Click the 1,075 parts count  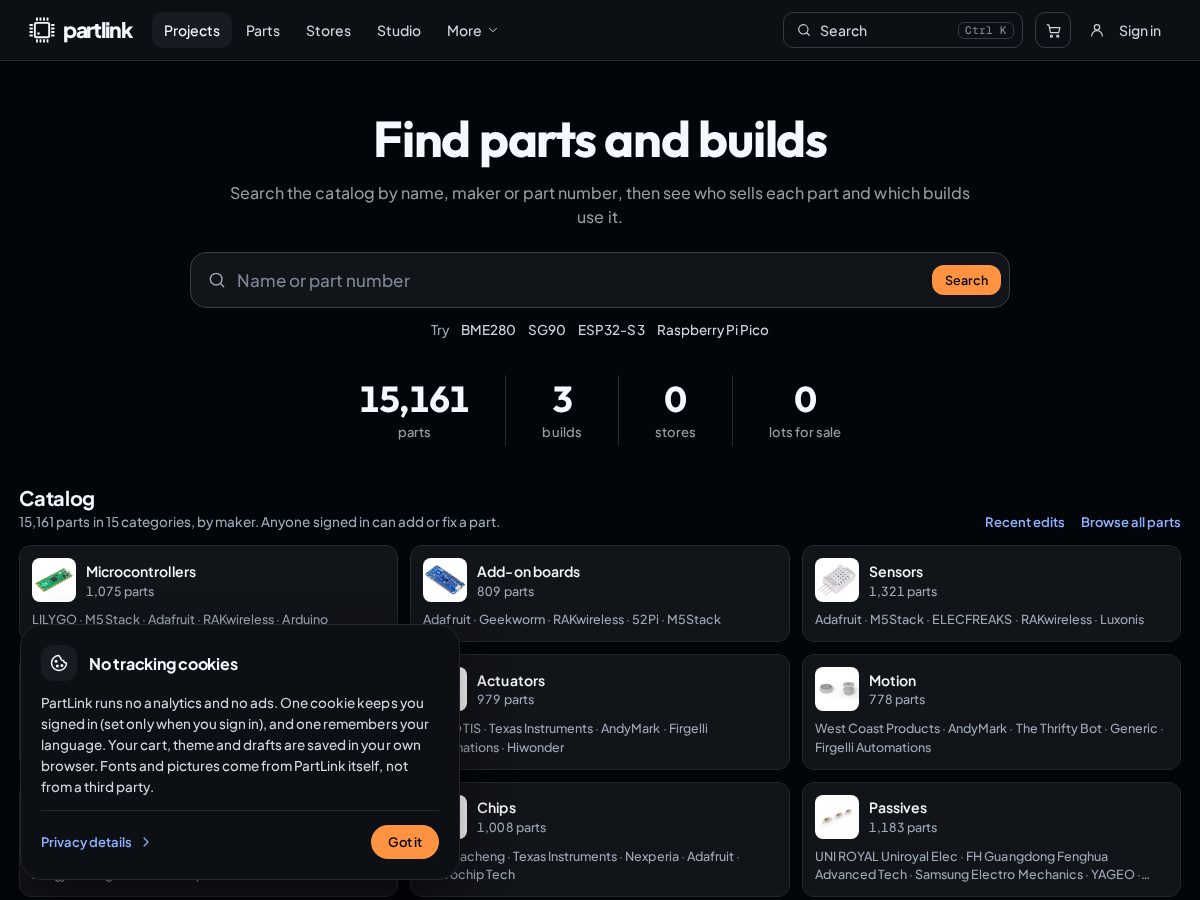point(120,592)
